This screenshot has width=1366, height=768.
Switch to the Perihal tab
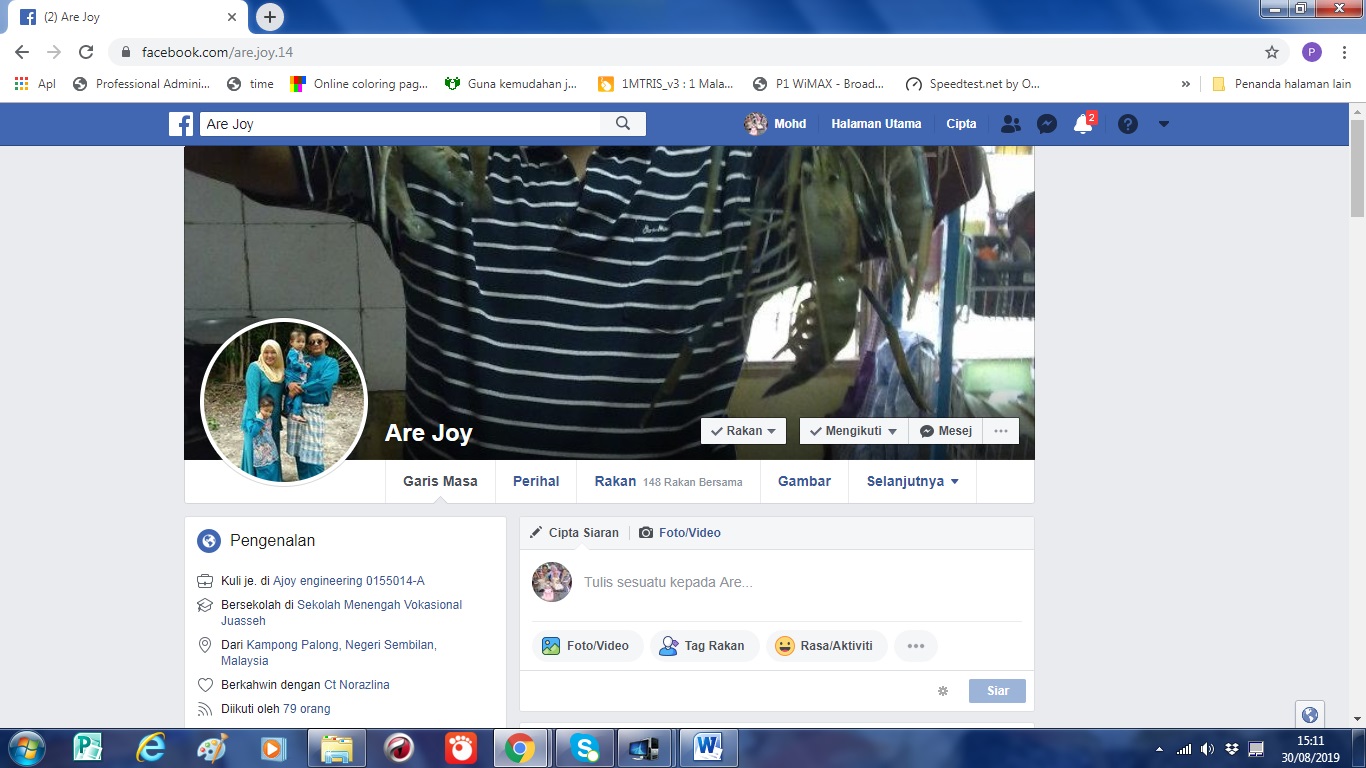tap(536, 481)
